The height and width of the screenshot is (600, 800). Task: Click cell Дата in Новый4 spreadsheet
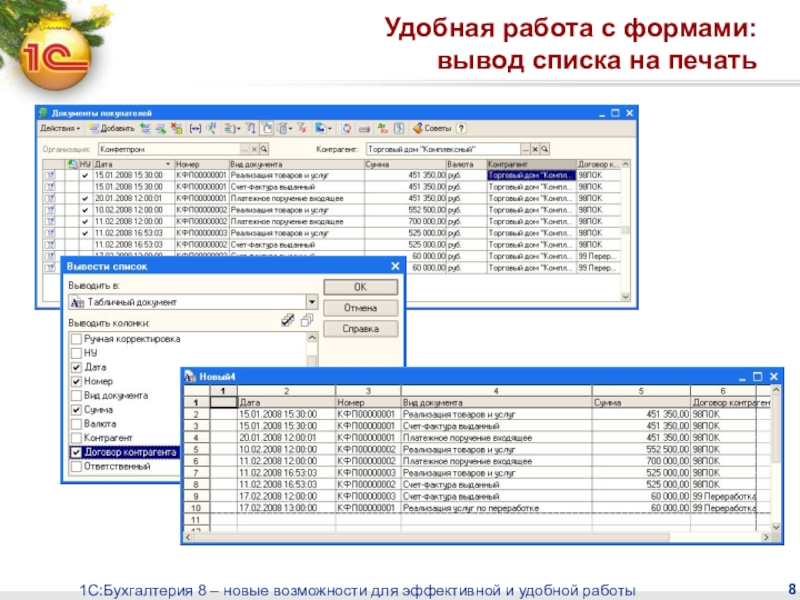286,403
